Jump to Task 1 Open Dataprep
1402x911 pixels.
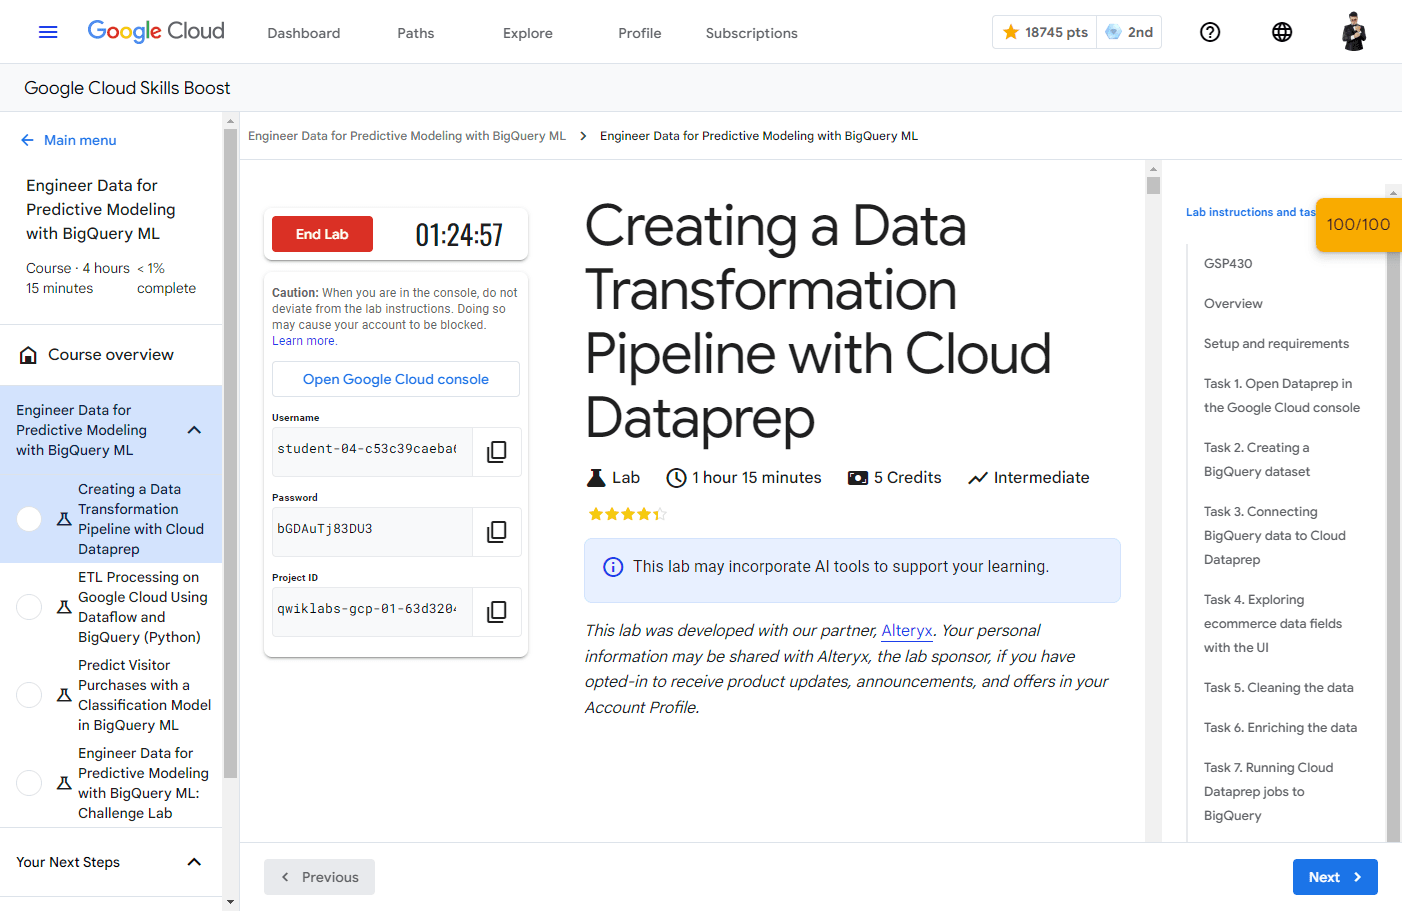coord(1282,396)
